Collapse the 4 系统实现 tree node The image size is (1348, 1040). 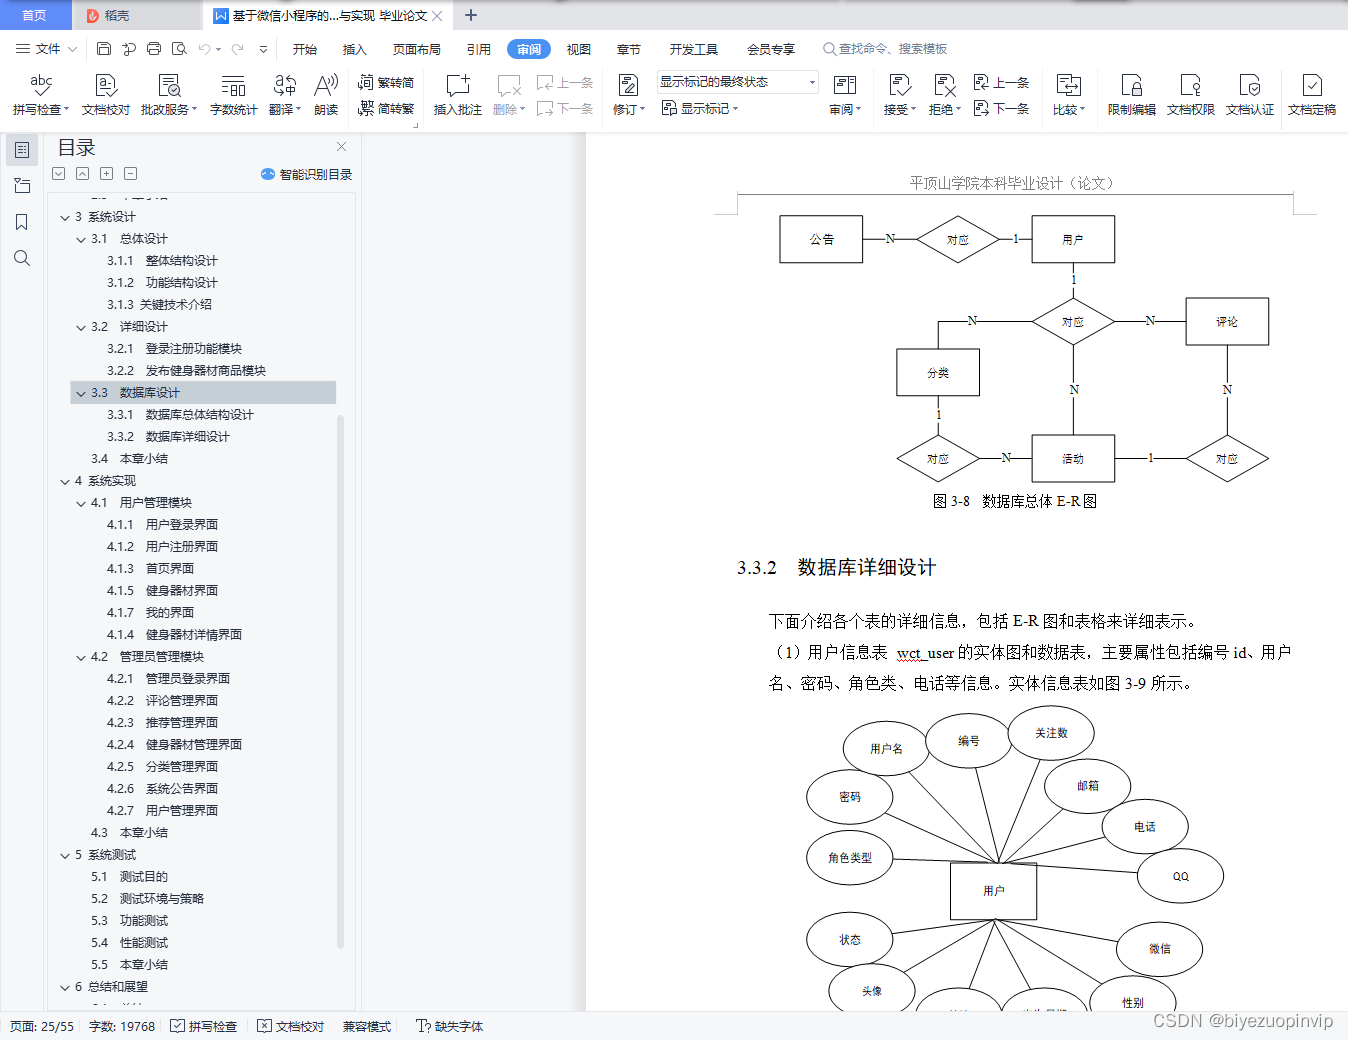[65, 481]
